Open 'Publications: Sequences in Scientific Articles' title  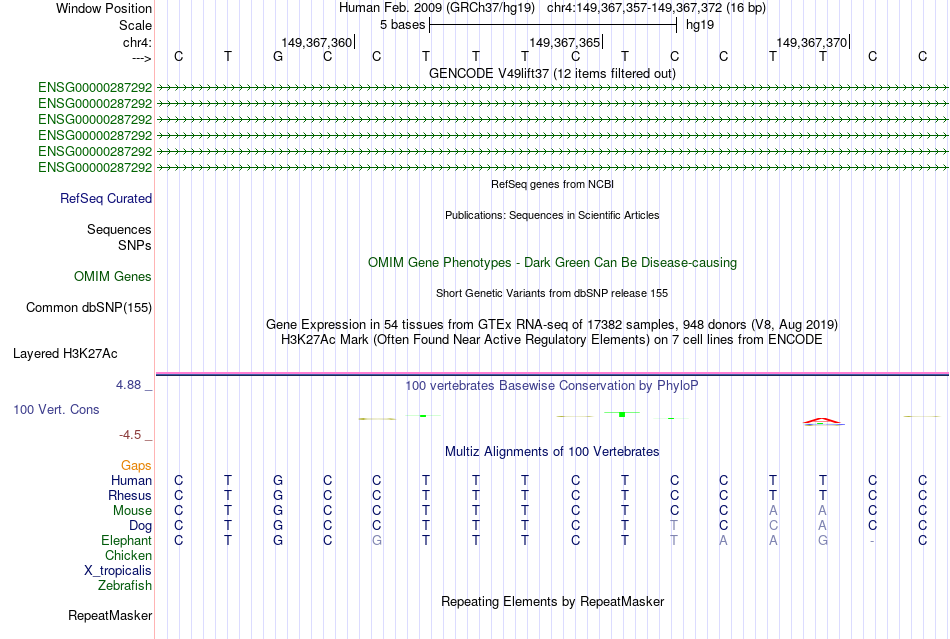coord(552,215)
